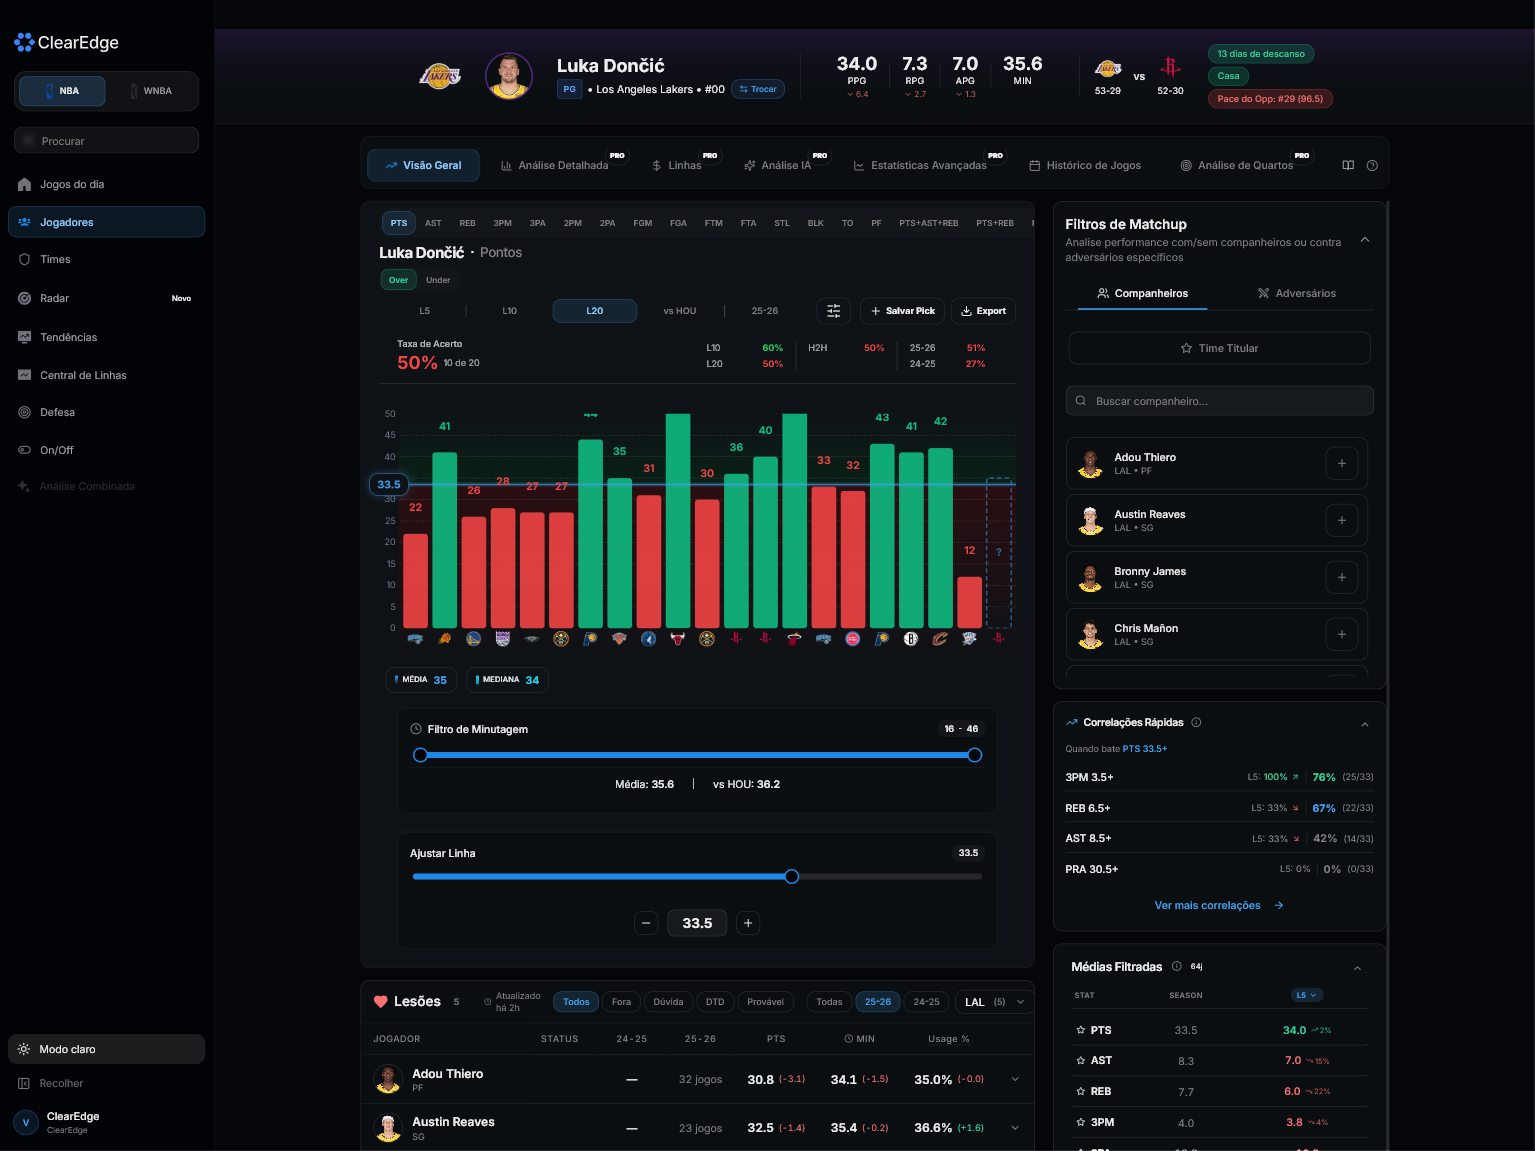Click Luka Dončić's profile photo
This screenshot has width=1535, height=1151.
[x=509, y=76]
